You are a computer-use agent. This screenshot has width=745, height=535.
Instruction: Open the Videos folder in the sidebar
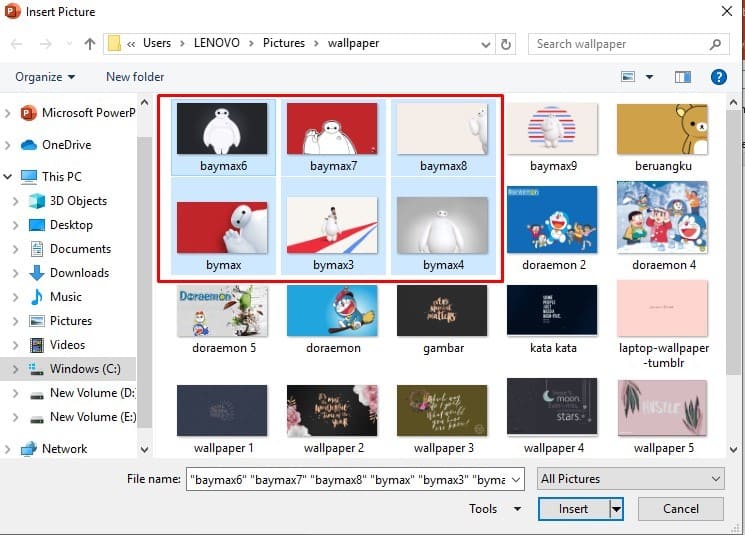coord(57,345)
